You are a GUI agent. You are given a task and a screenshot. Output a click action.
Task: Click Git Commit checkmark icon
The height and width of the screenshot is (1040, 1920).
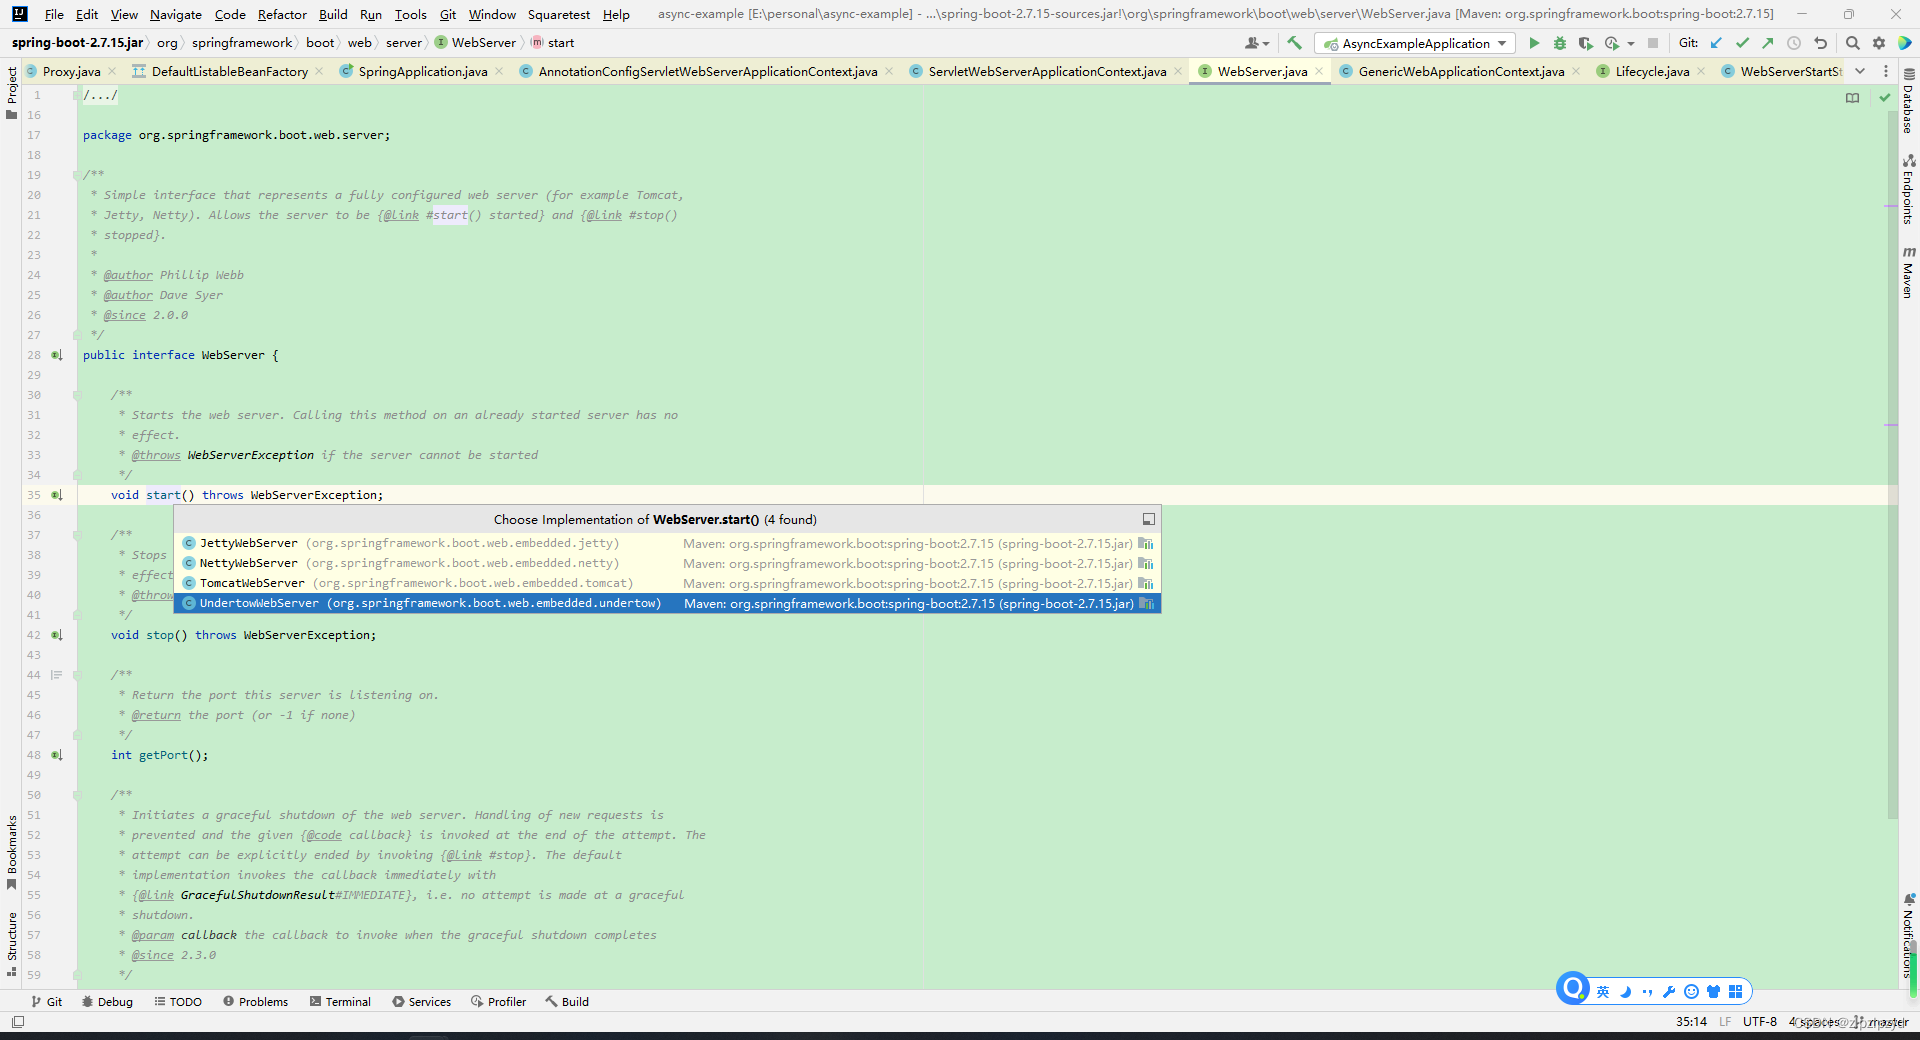1743,43
